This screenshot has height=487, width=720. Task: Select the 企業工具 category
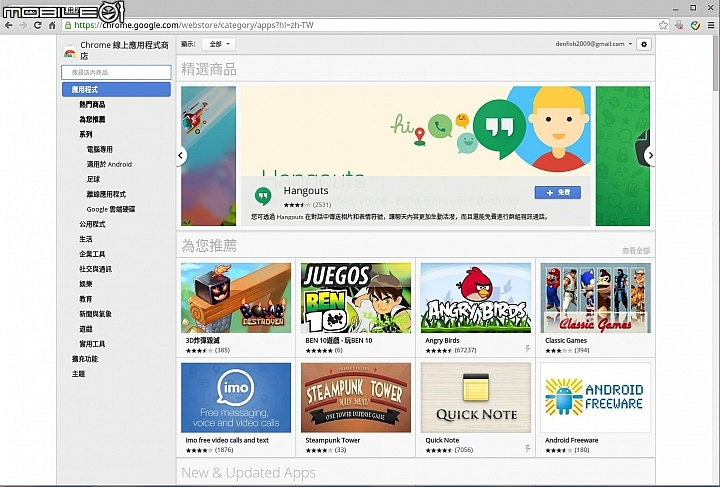[92, 254]
